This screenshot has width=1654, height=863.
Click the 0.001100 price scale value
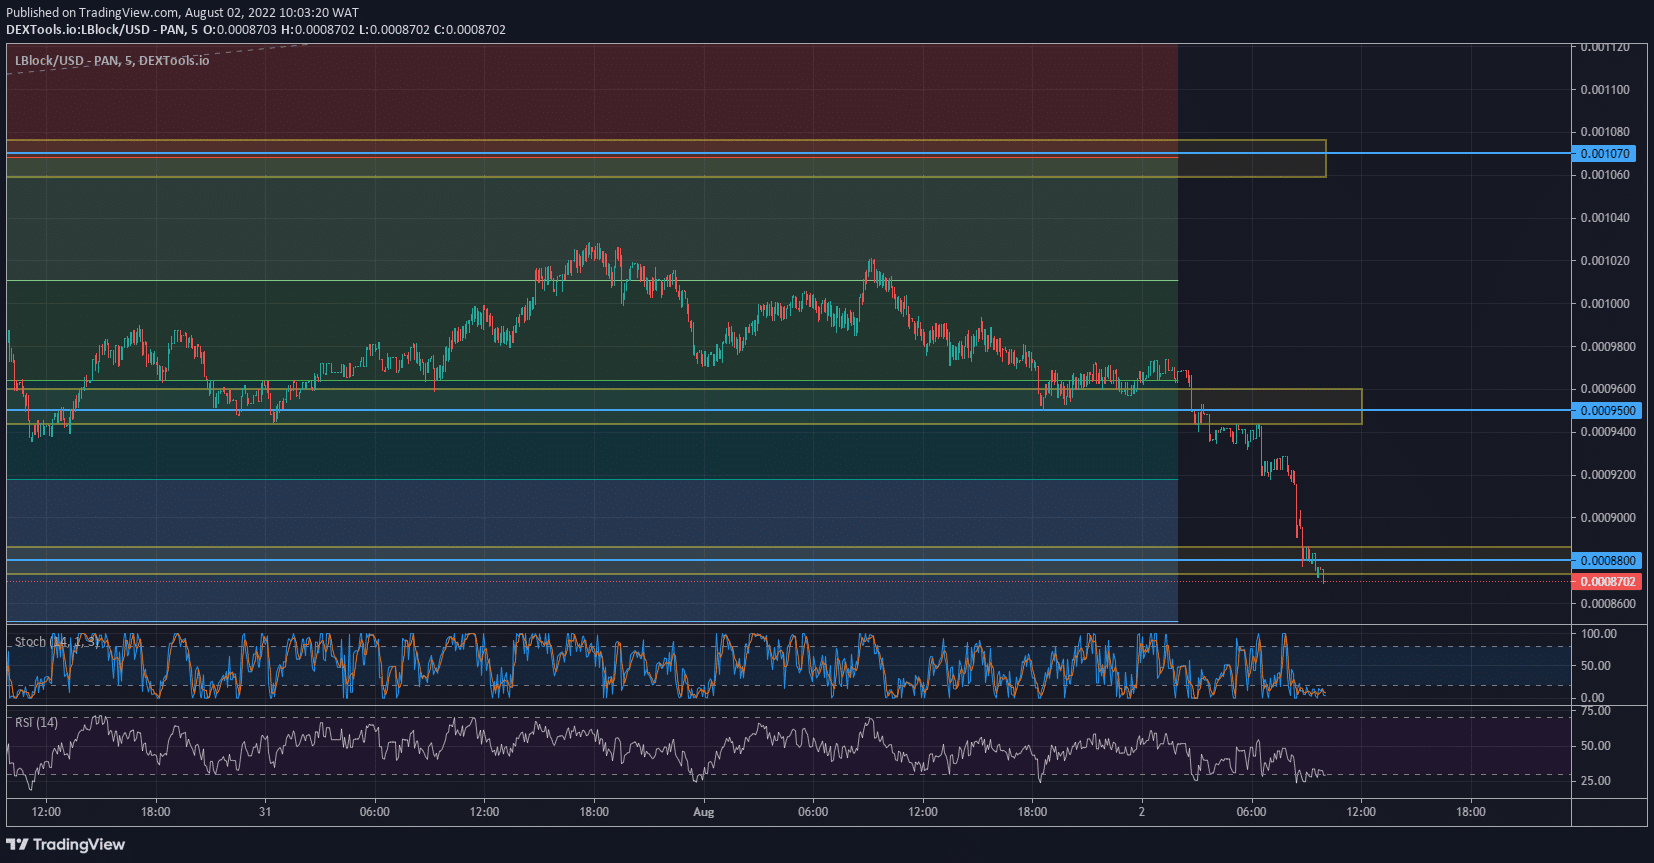click(x=1605, y=89)
